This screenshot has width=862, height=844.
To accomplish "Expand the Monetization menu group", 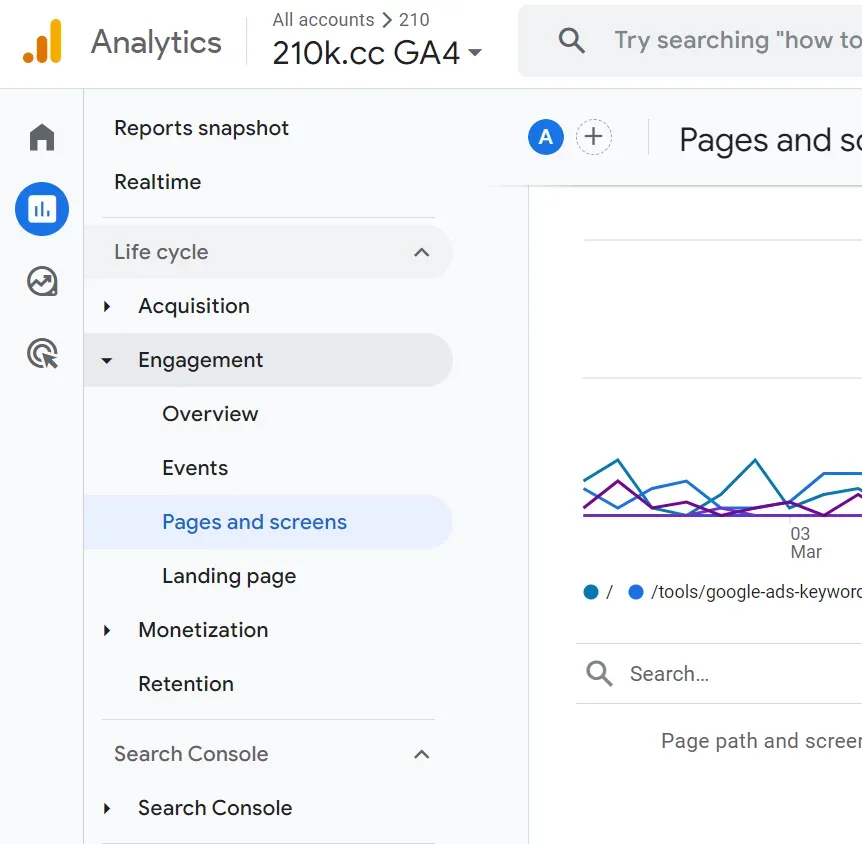I will 108,630.
